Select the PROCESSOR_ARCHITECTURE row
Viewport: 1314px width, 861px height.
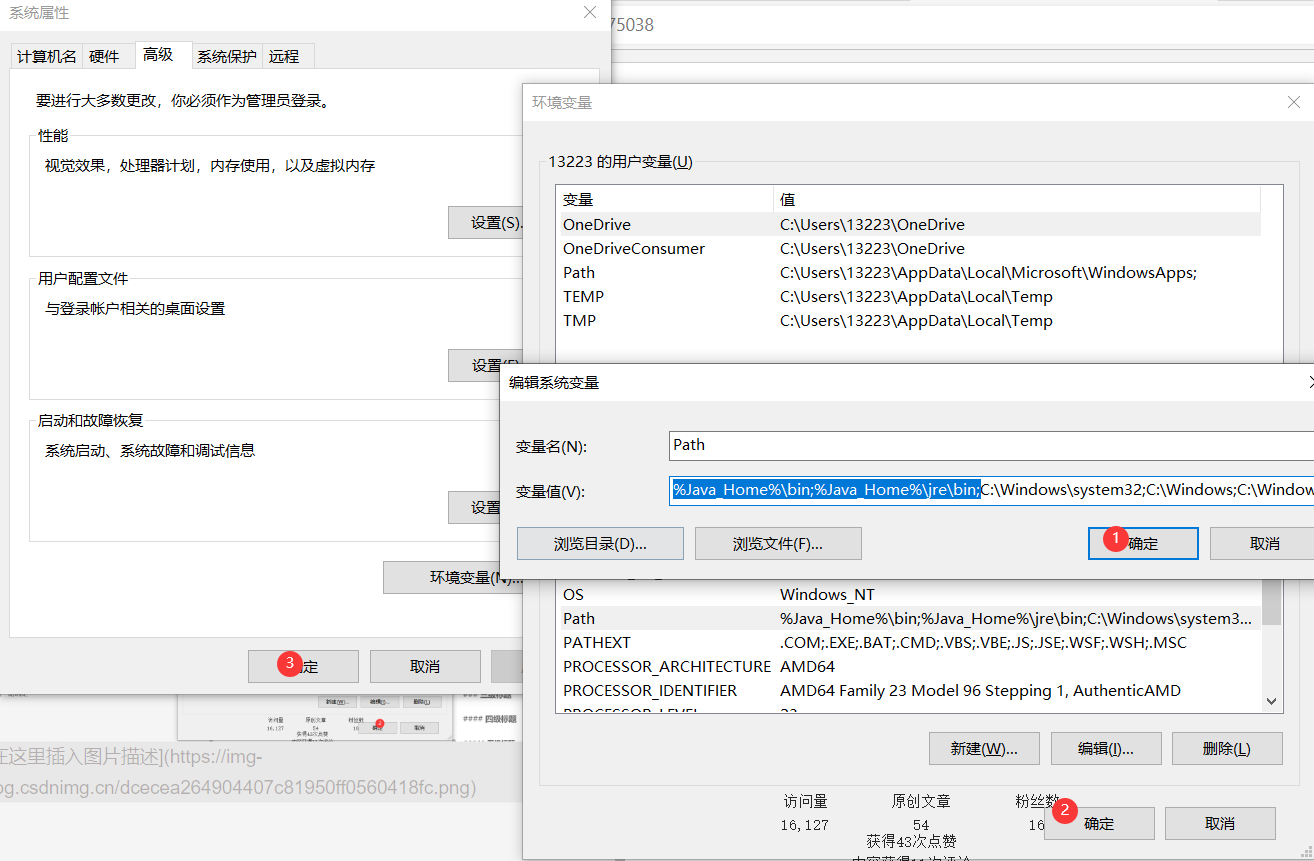(908, 666)
